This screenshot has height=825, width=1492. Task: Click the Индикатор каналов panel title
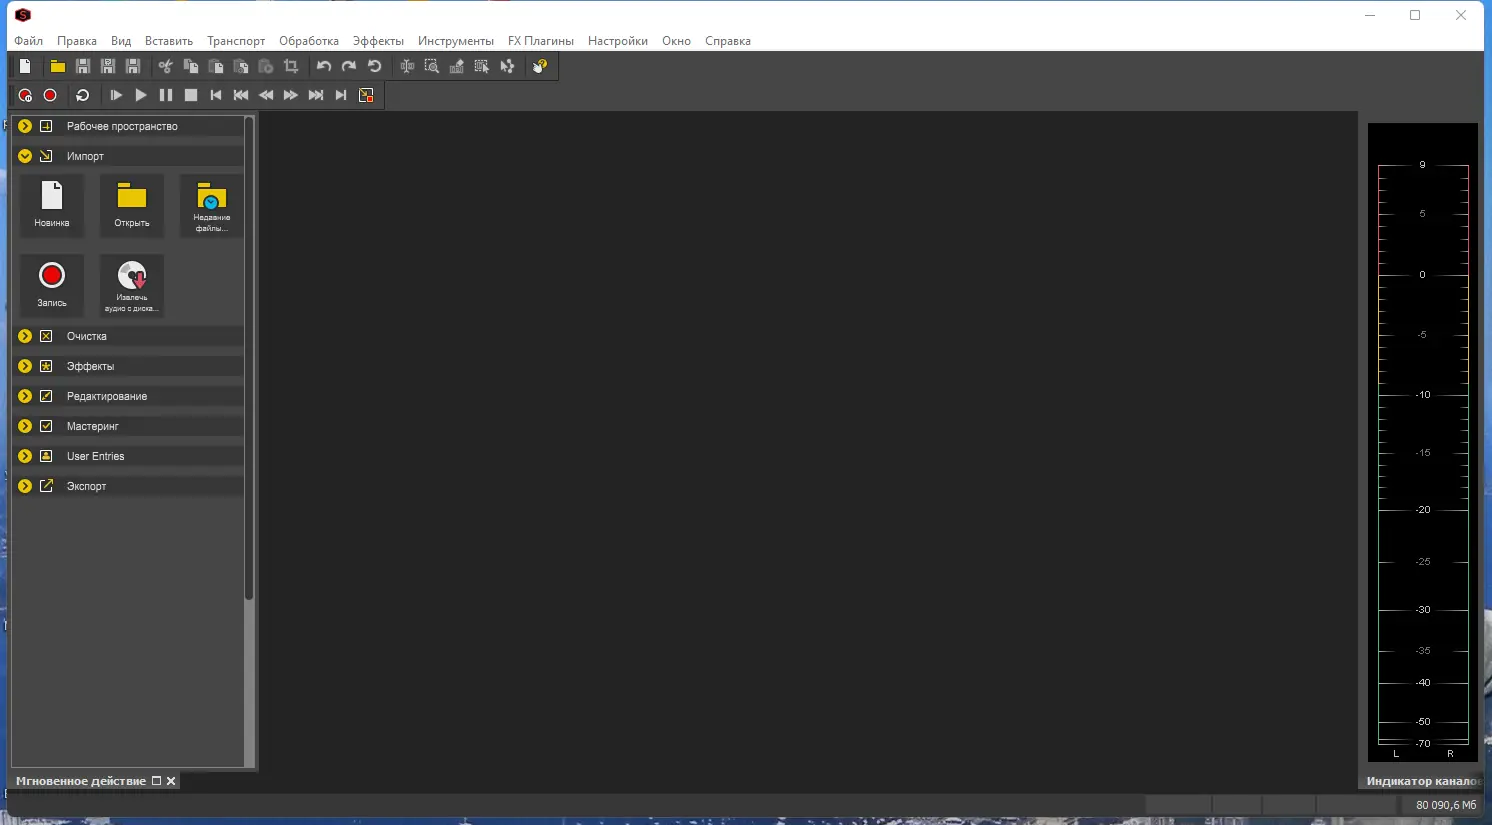(x=1424, y=781)
